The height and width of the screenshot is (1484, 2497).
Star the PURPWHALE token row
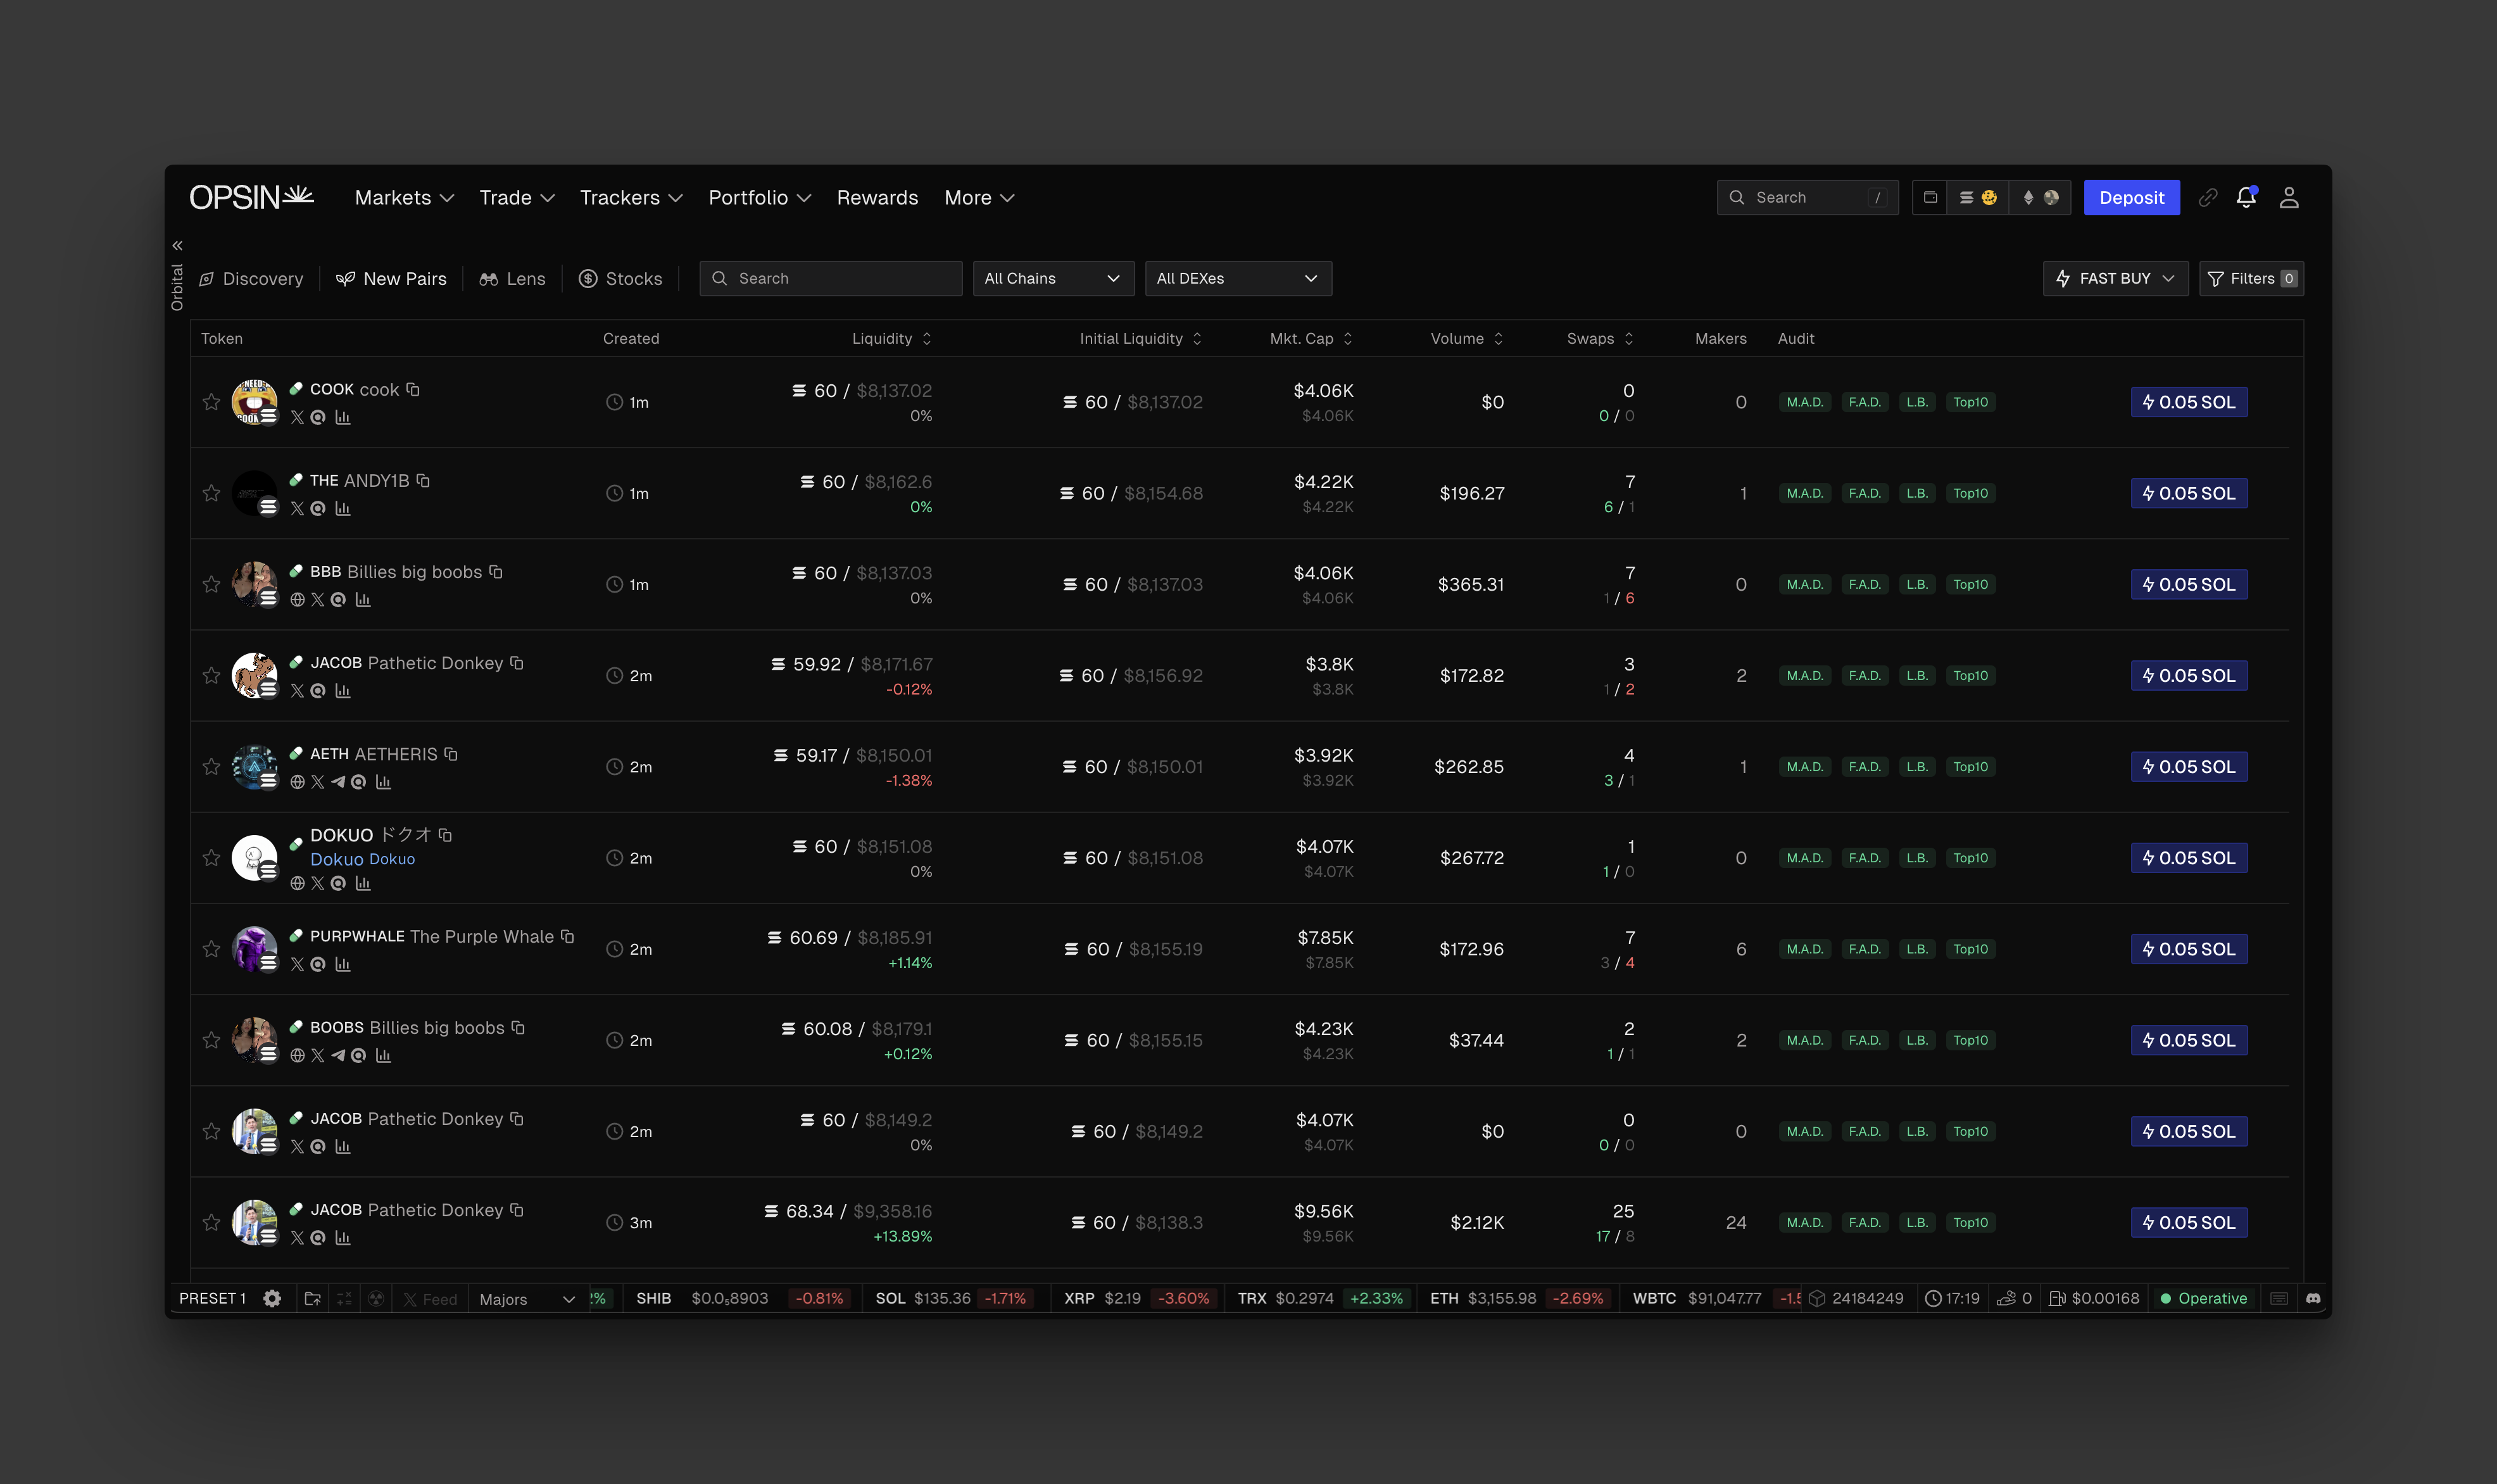(211, 949)
